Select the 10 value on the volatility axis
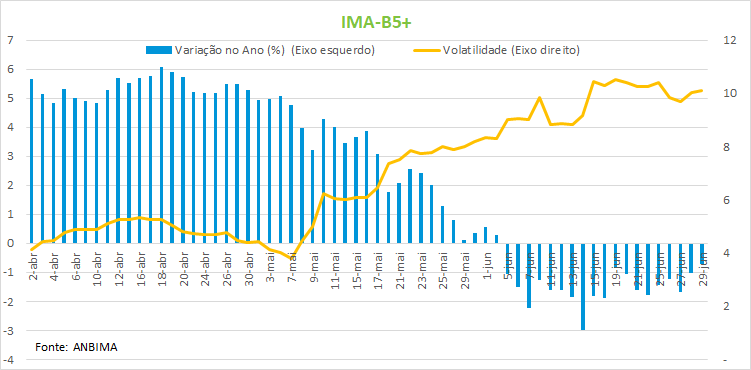Image resolution: width=751 pixels, height=370 pixels. [730, 93]
